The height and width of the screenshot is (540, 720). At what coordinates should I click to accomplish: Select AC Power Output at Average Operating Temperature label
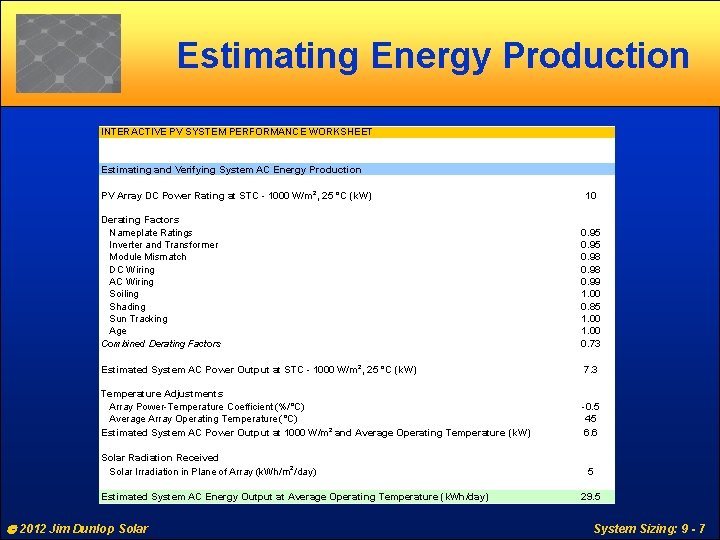tap(316, 433)
